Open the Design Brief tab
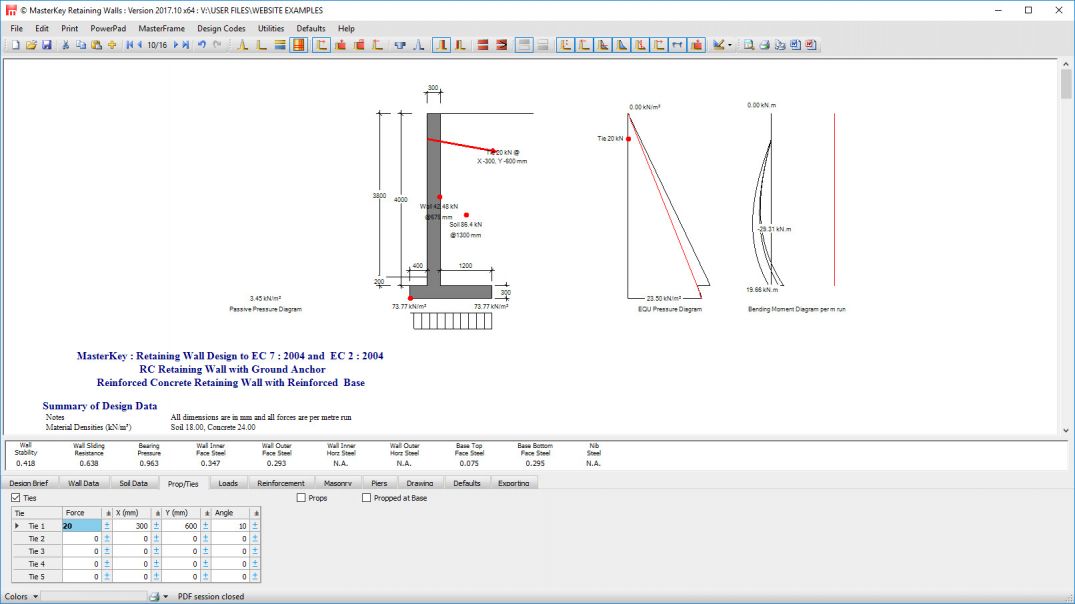This screenshot has width=1075, height=604. tap(29, 483)
